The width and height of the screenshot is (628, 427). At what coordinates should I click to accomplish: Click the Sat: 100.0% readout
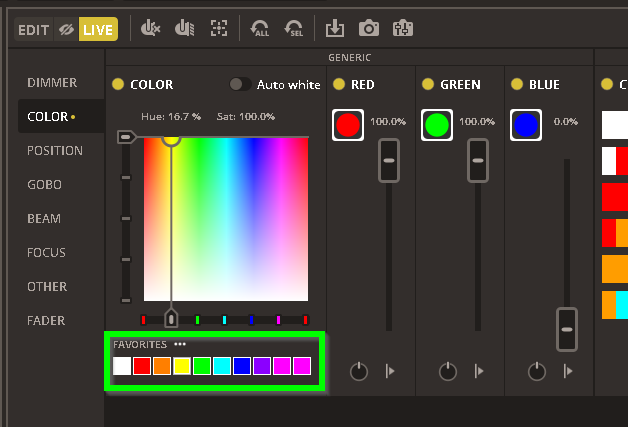(x=246, y=117)
